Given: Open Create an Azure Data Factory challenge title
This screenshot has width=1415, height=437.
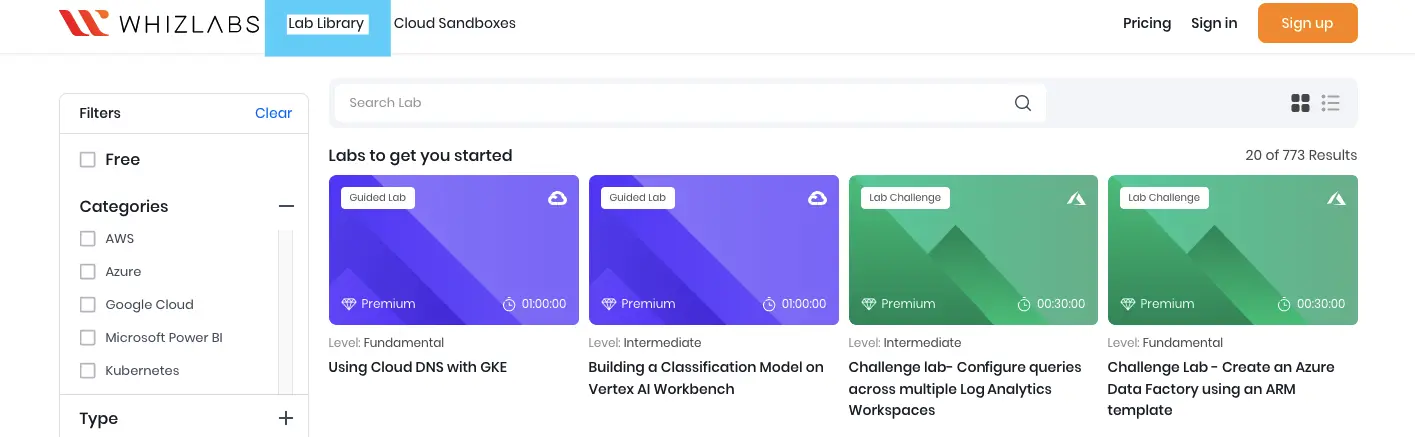Looking at the screenshot, I should pos(1221,388).
